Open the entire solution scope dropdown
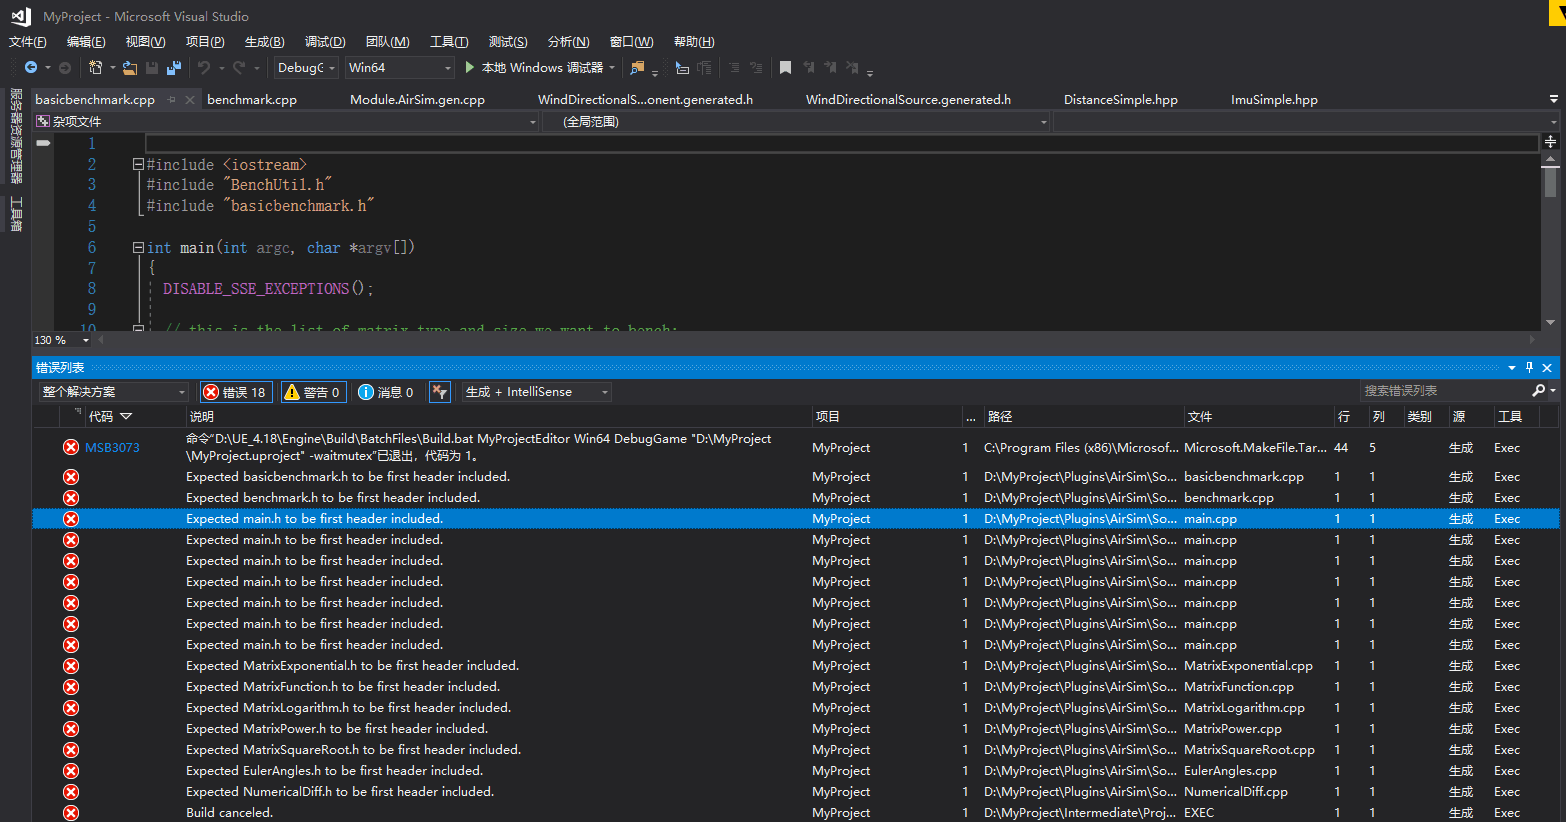Viewport: 1566px width, 822px height. [113, 392]
